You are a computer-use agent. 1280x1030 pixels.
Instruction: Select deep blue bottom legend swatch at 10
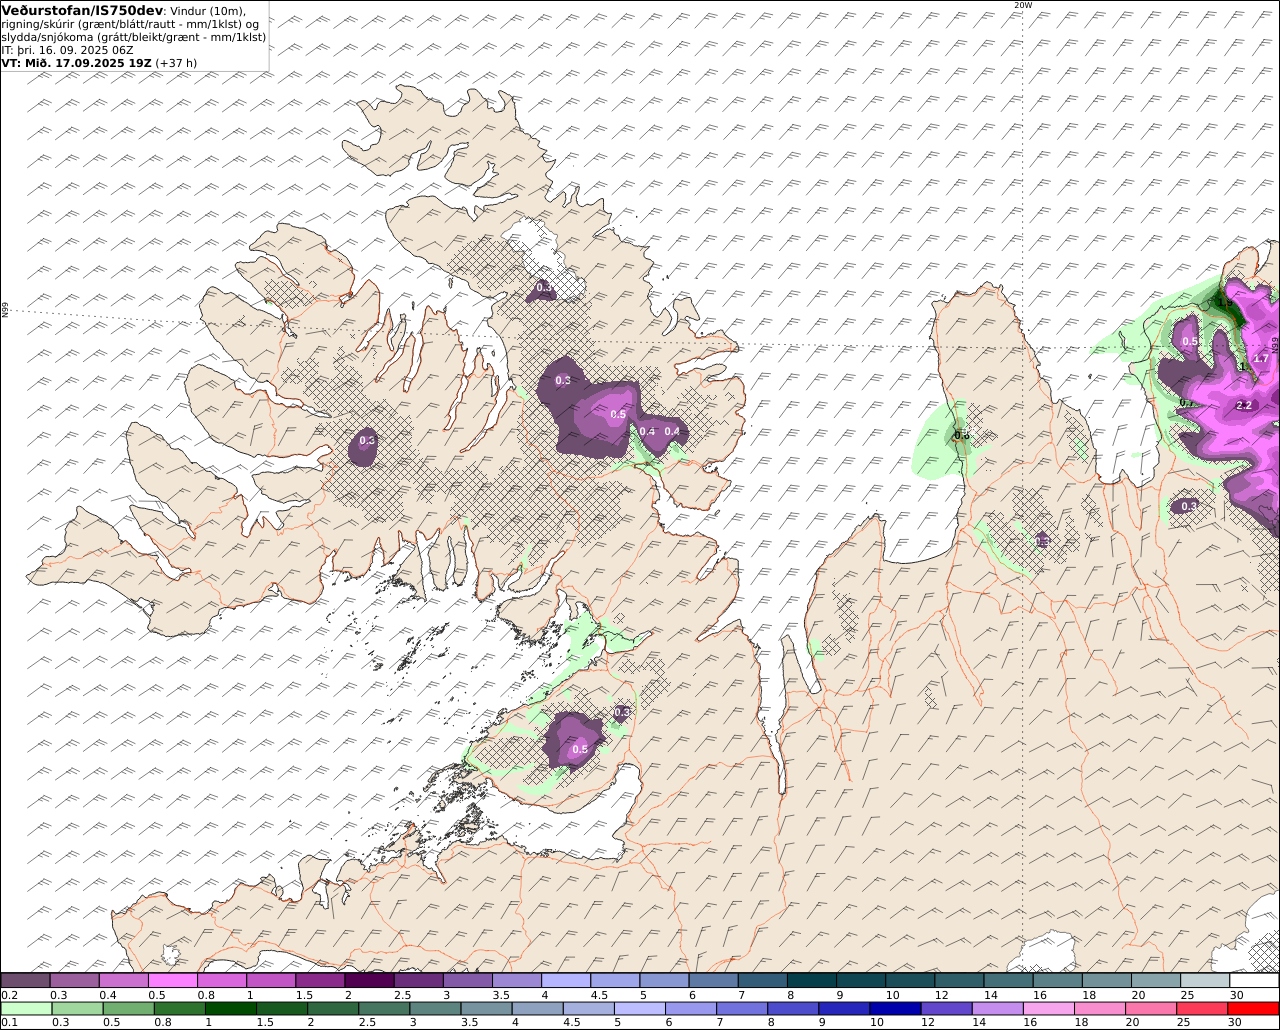[895, 1008]
